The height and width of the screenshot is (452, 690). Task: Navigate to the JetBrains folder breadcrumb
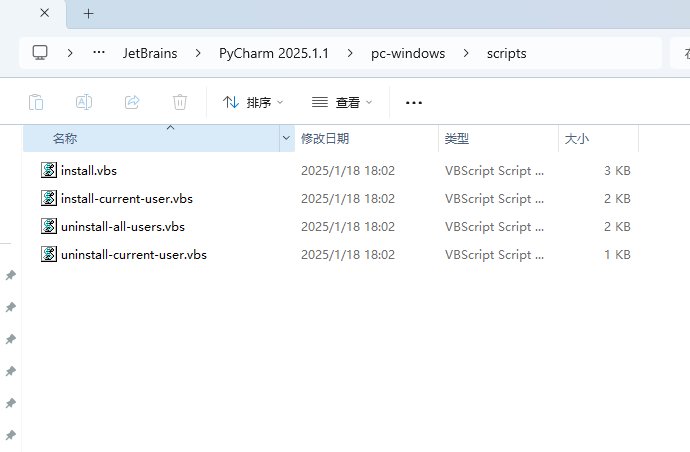pyautogui.click(x=150, y=53)
